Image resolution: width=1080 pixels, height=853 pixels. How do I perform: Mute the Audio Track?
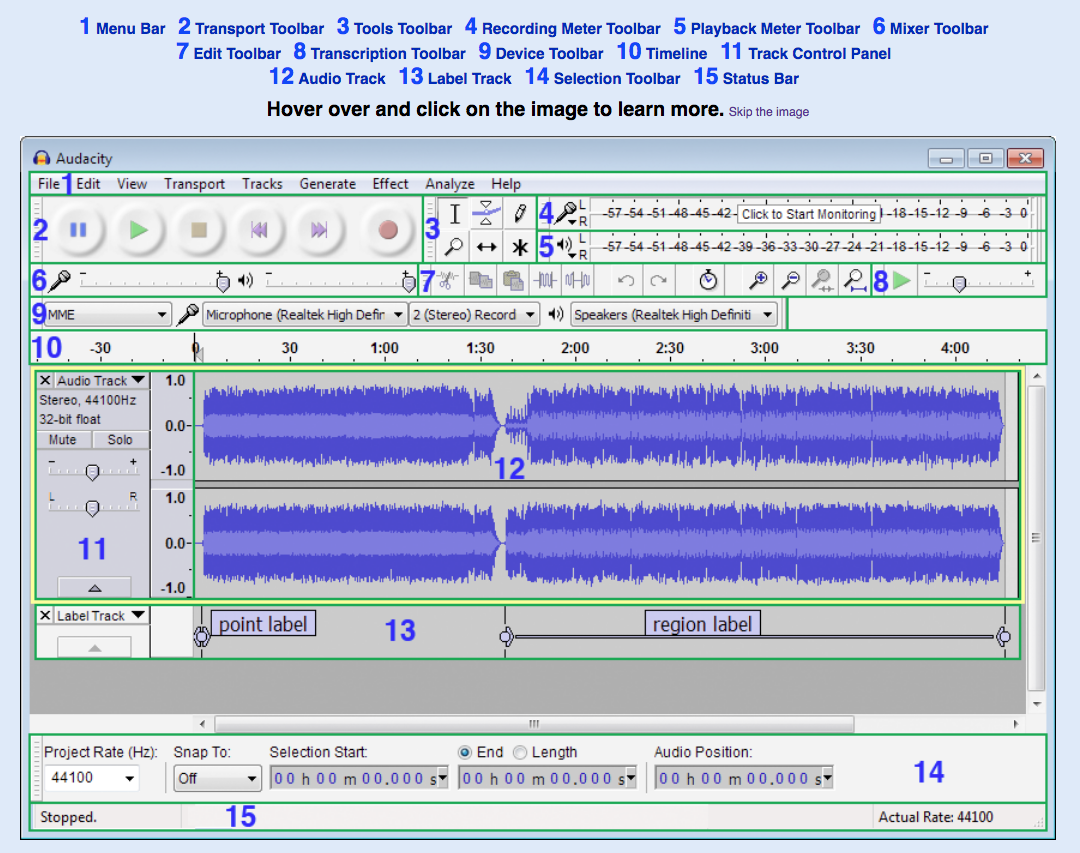(x=63, y=440)
